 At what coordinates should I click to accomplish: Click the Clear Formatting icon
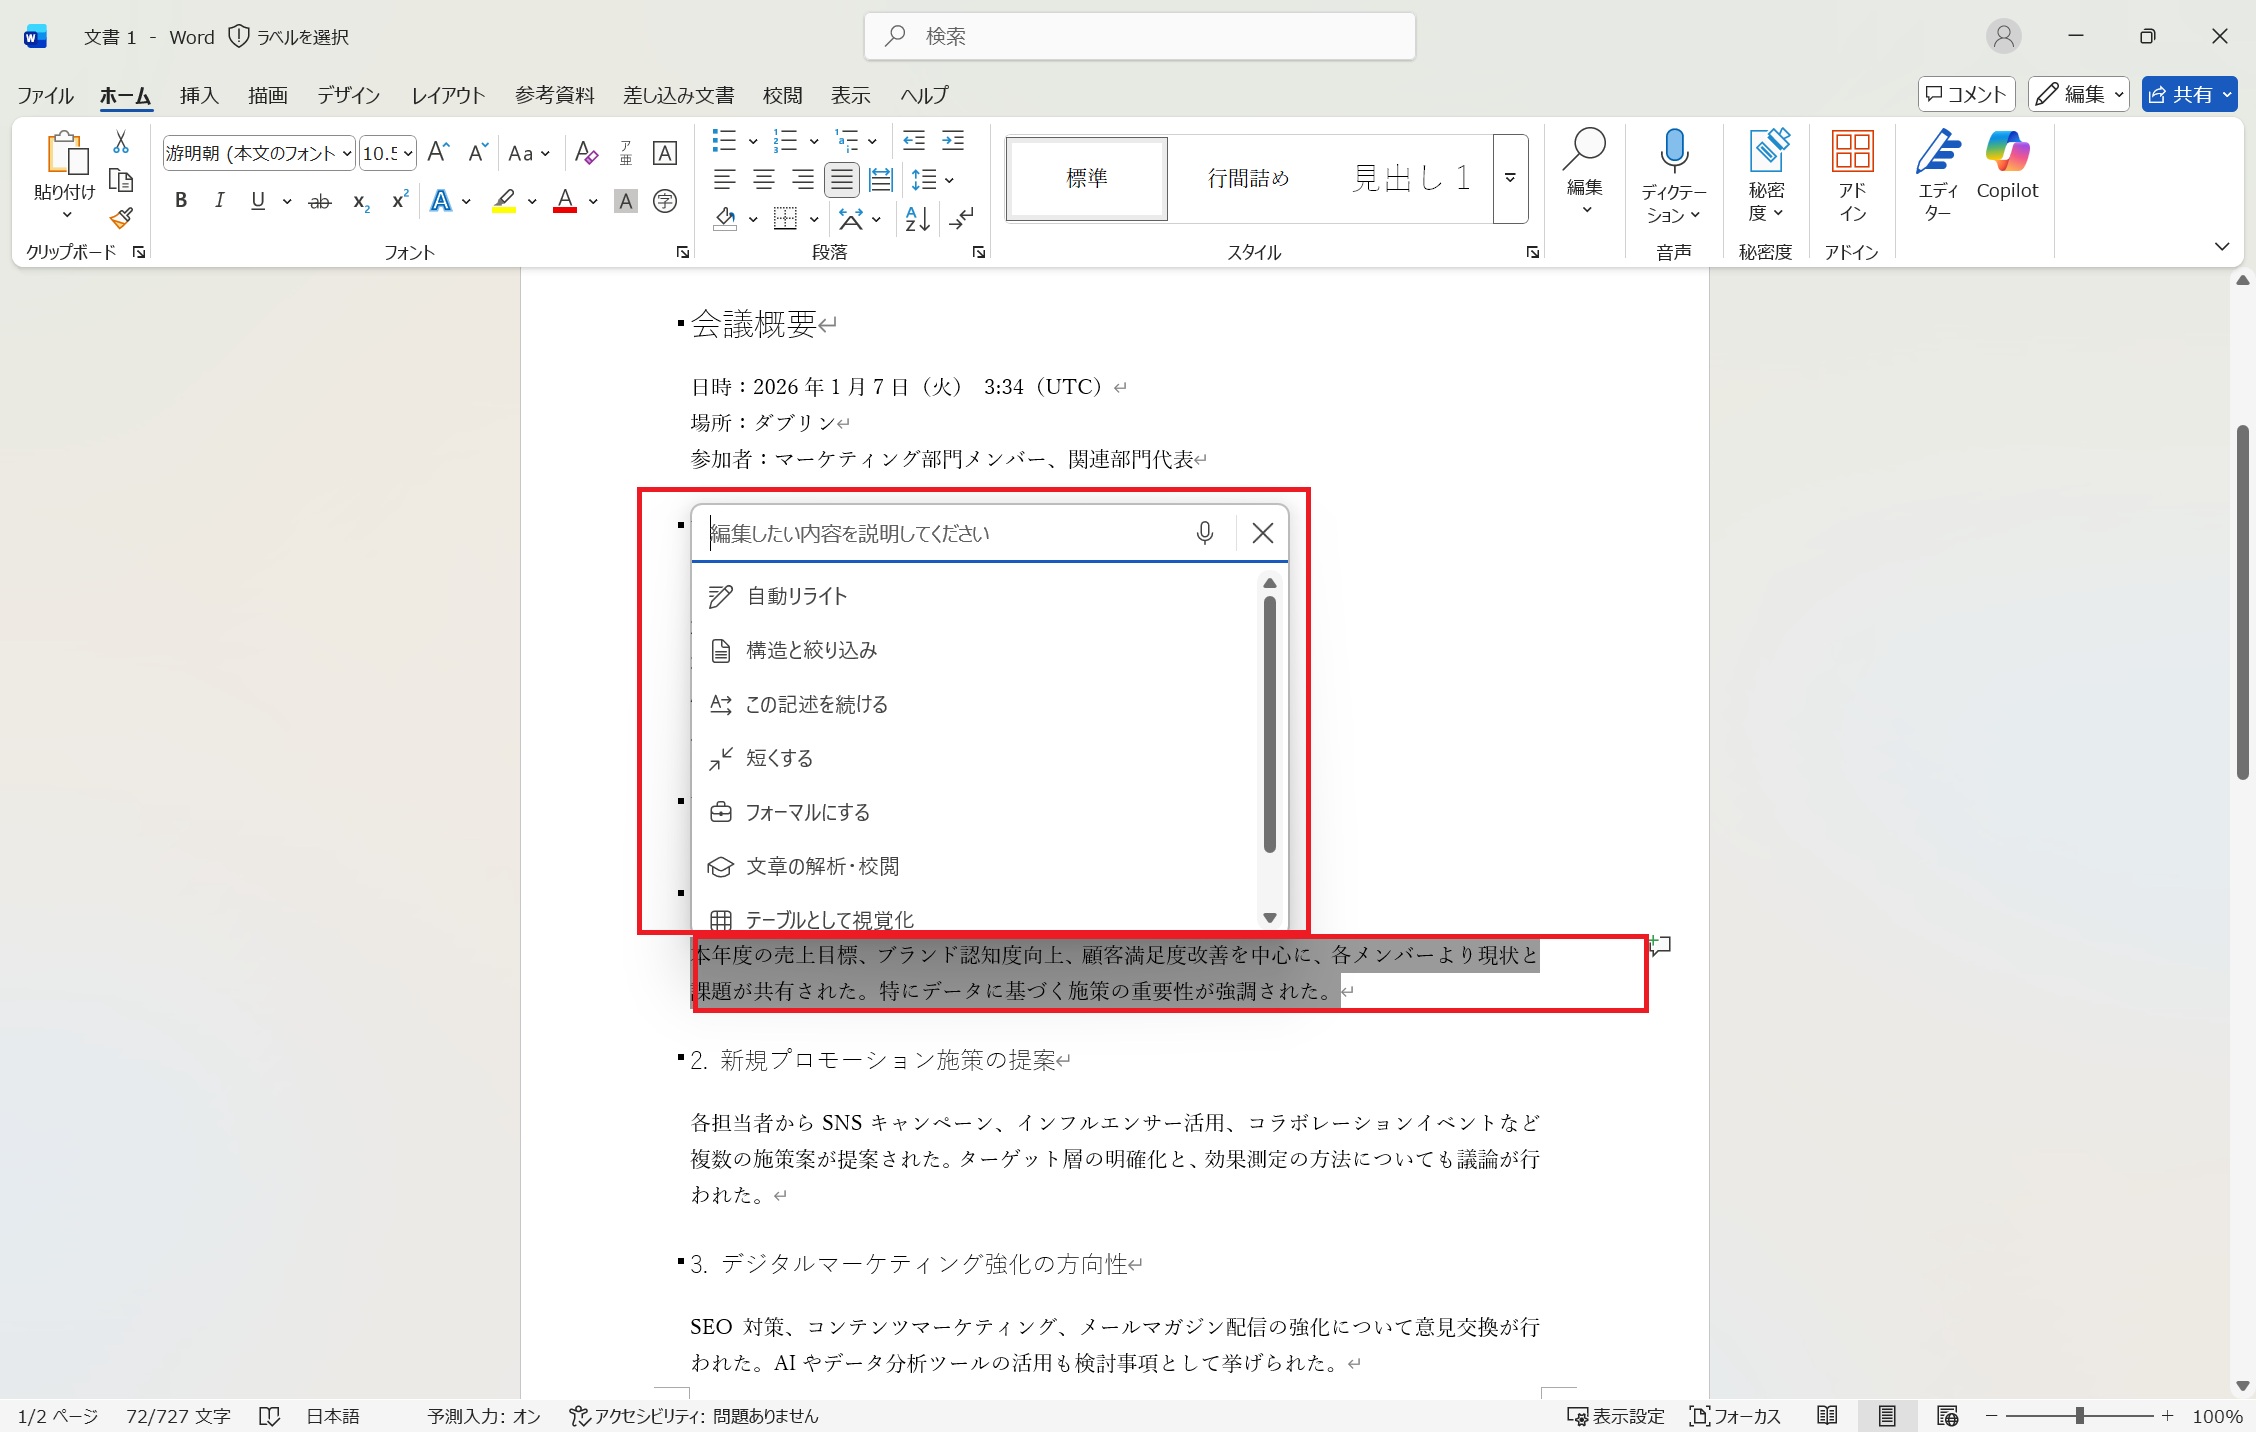tap(586, 153)
